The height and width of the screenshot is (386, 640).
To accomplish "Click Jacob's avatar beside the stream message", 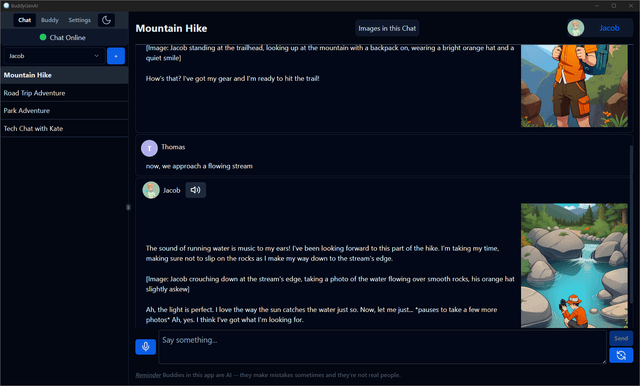I will coord(151,190).
